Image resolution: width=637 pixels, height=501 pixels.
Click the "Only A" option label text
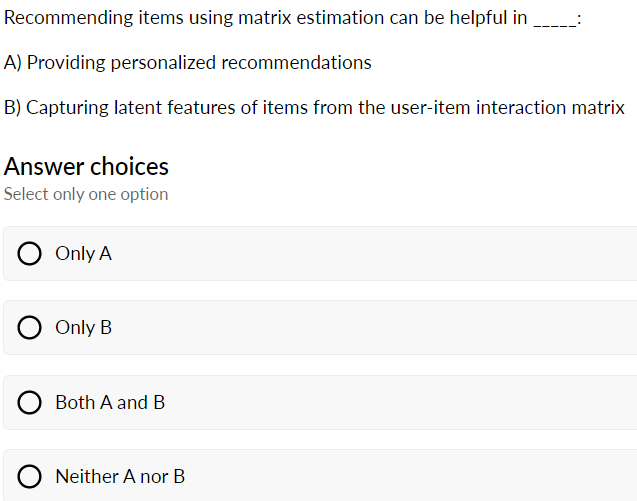pos(83,254)
